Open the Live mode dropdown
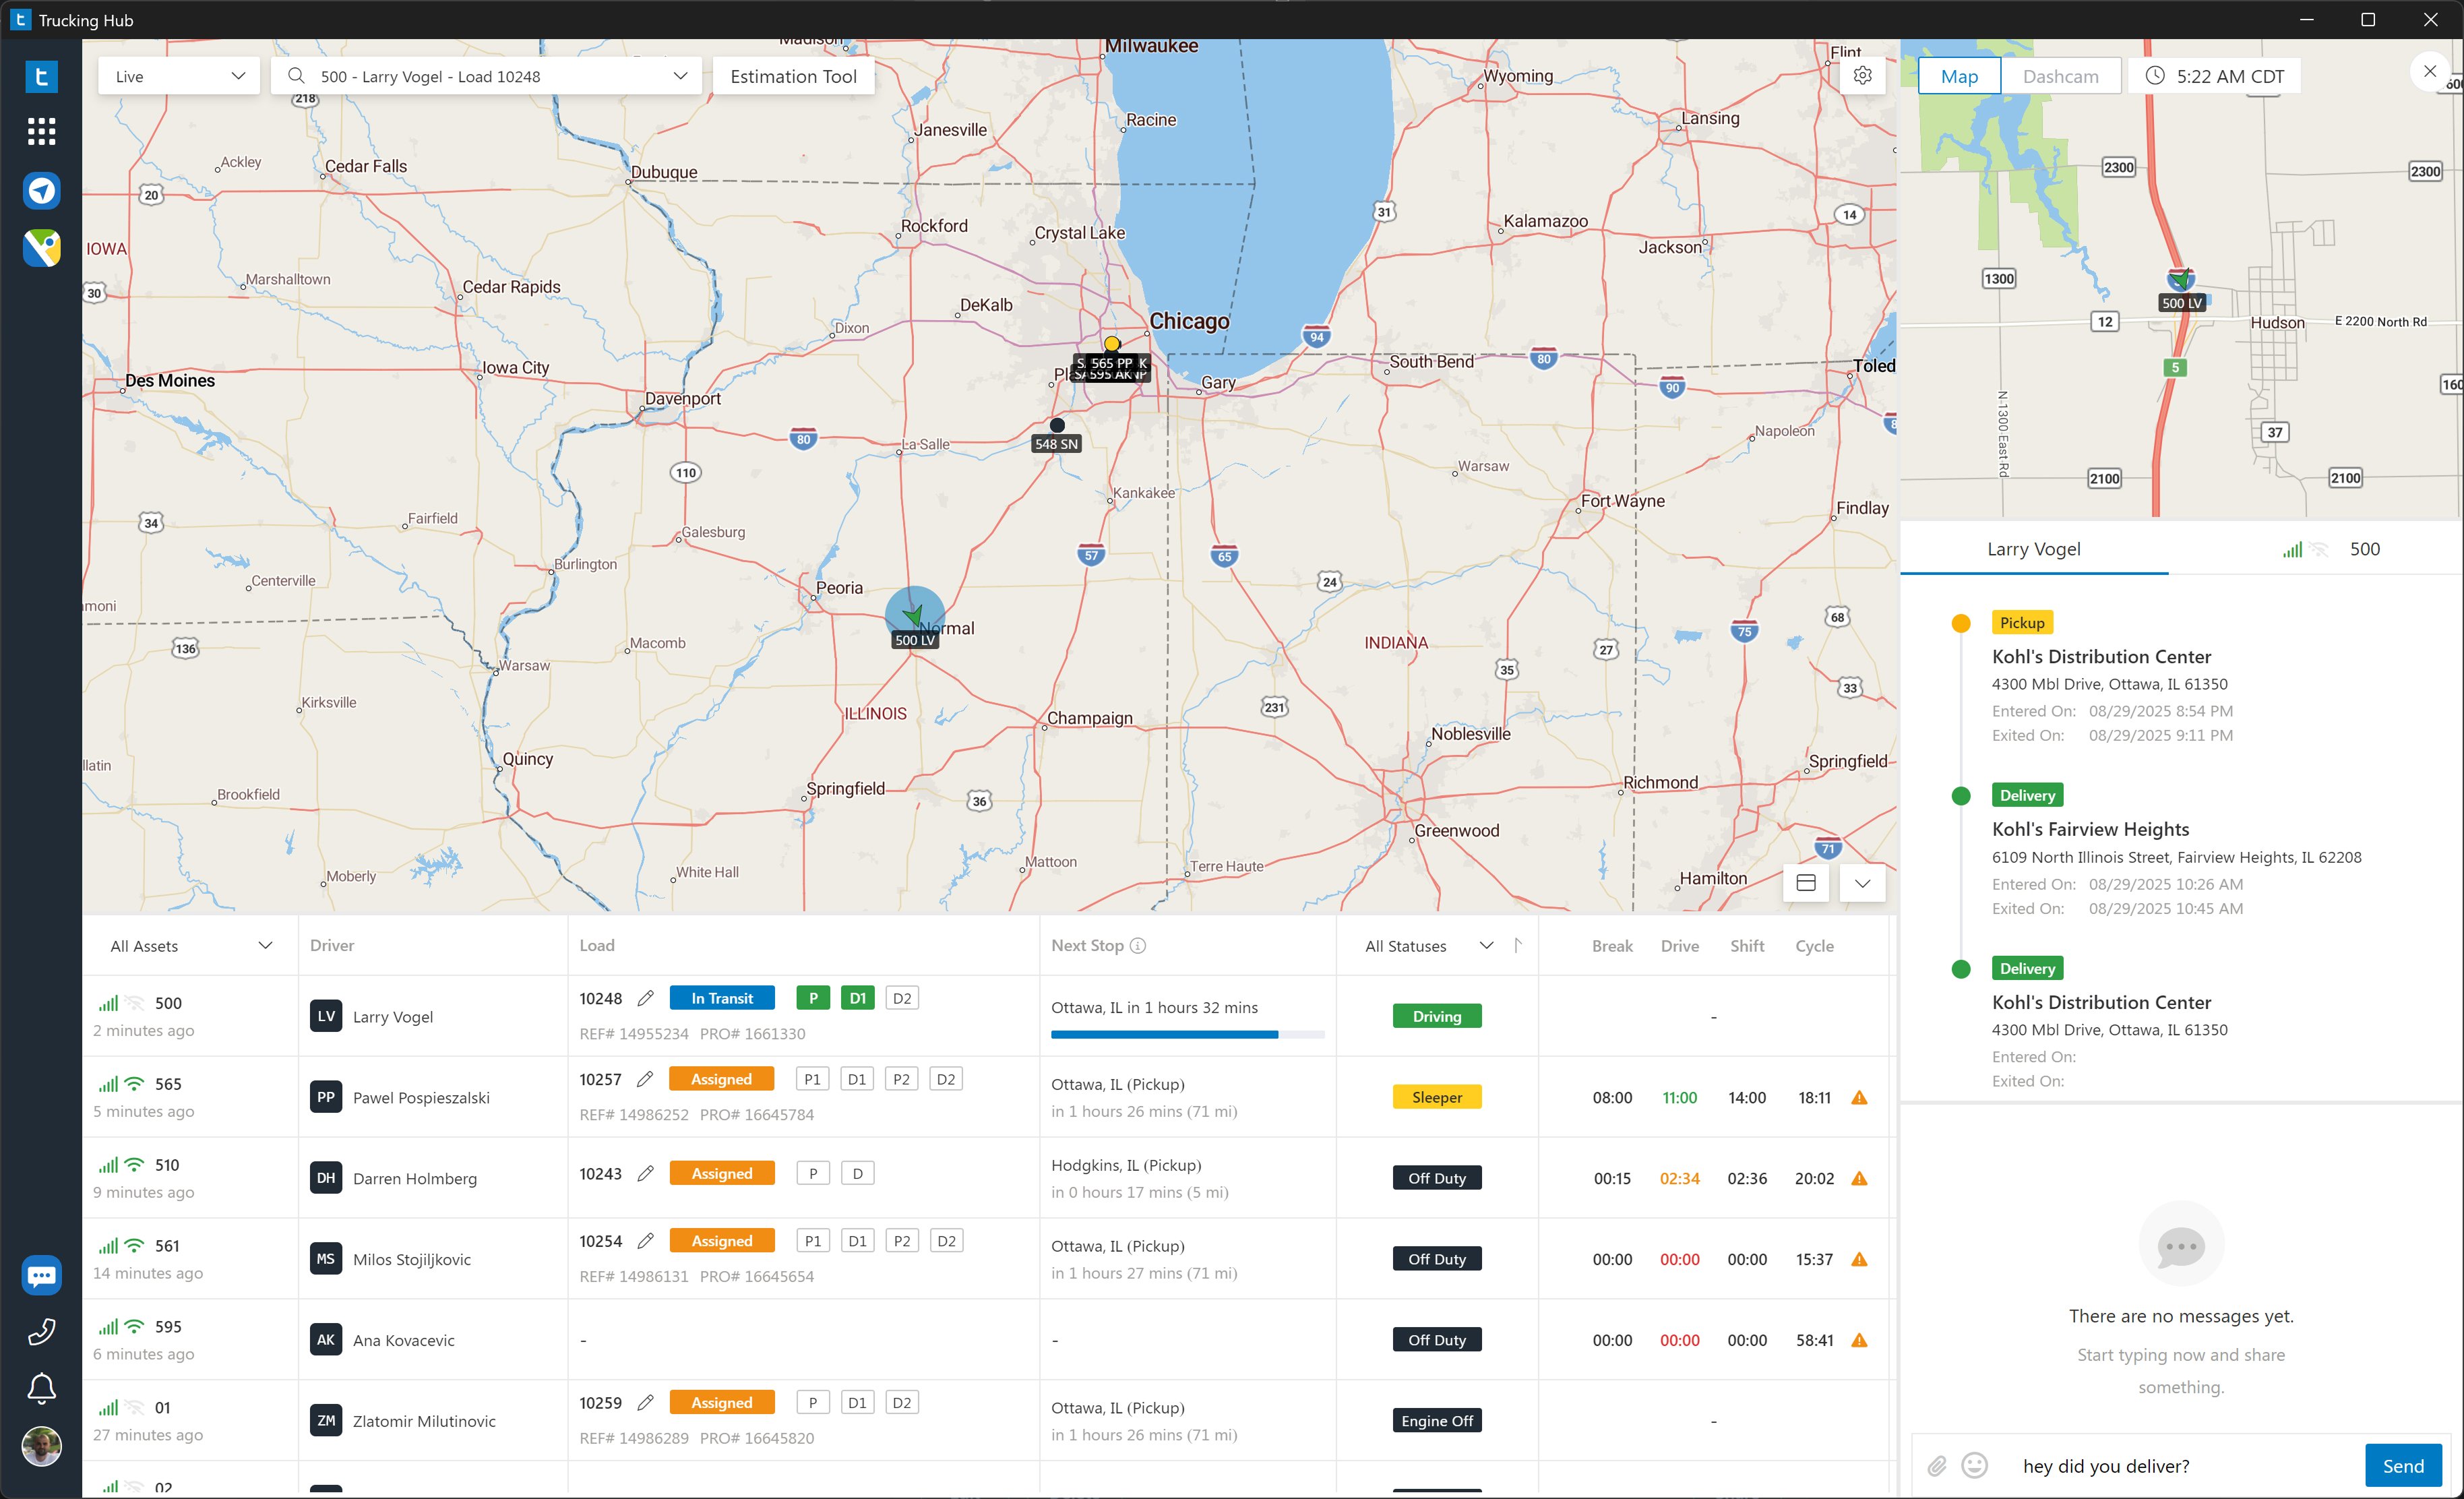This screenshot has height=1499, width=2464. [x=179, y=76]
